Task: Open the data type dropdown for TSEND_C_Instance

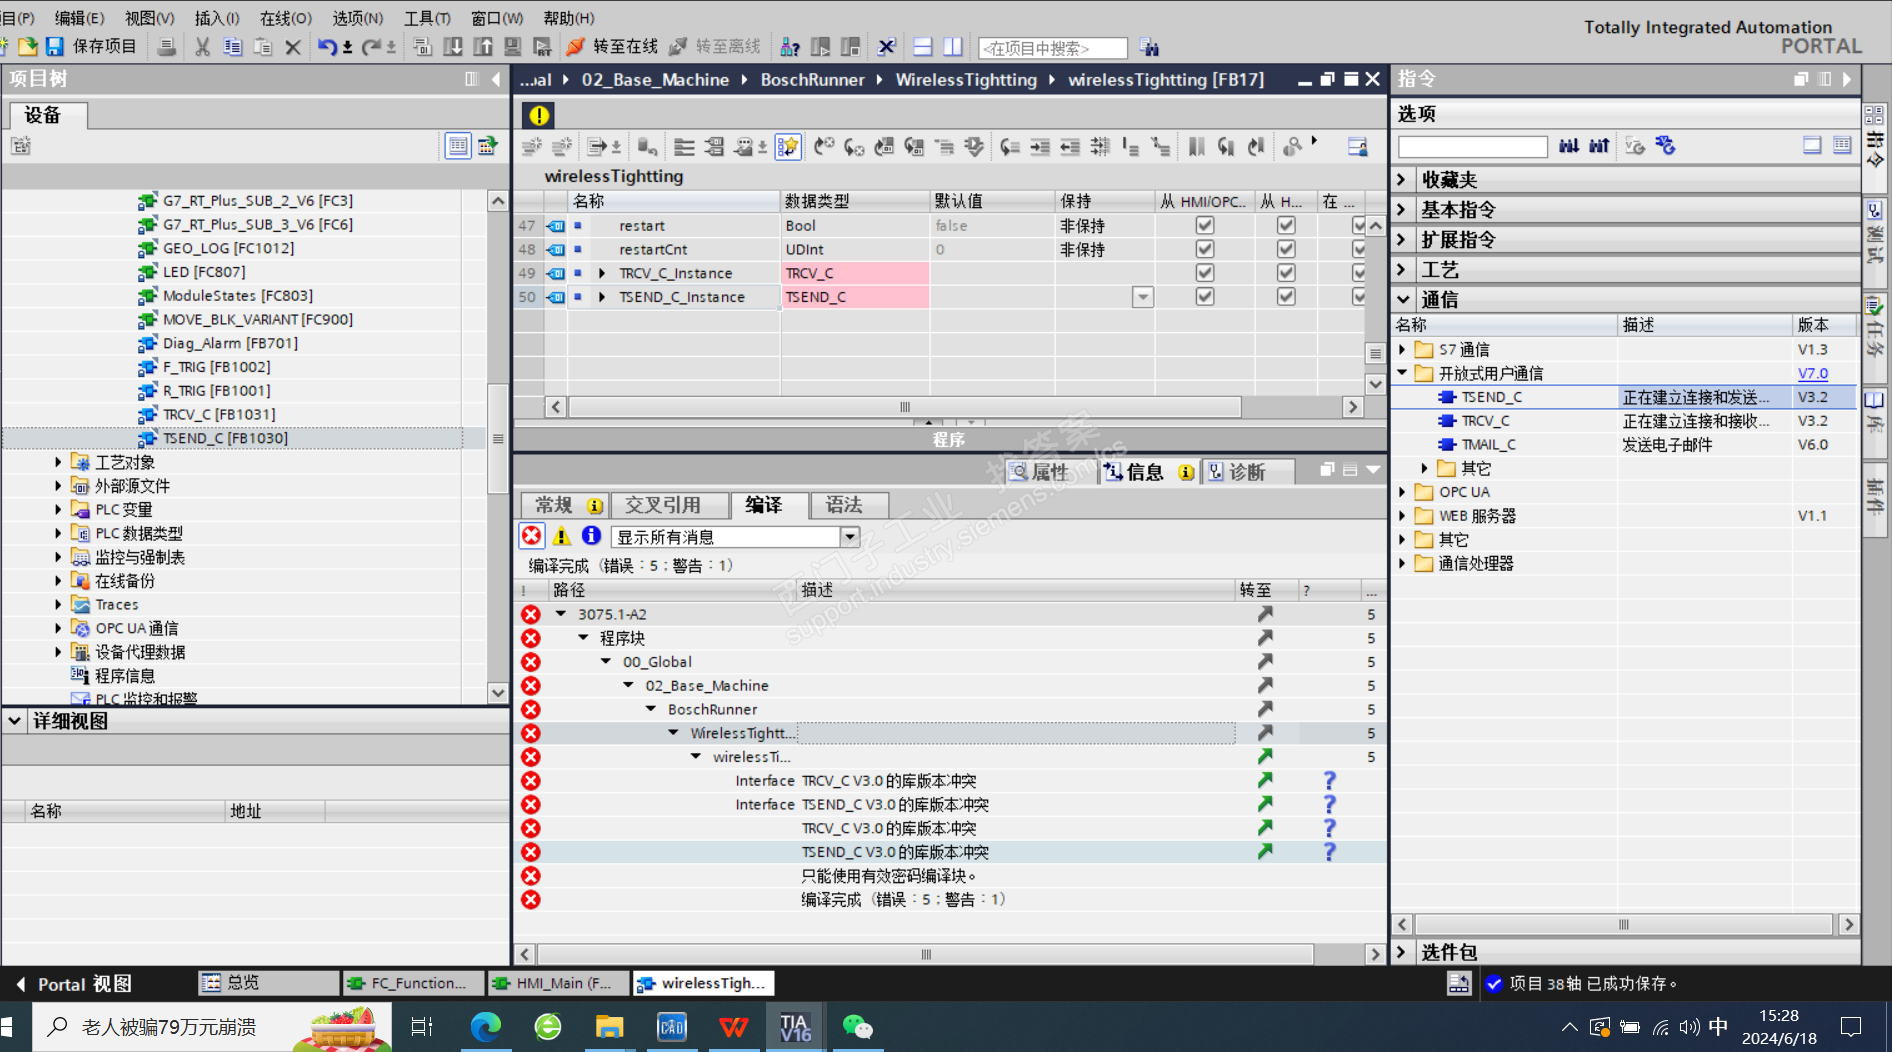Action: pos(1143,297)
